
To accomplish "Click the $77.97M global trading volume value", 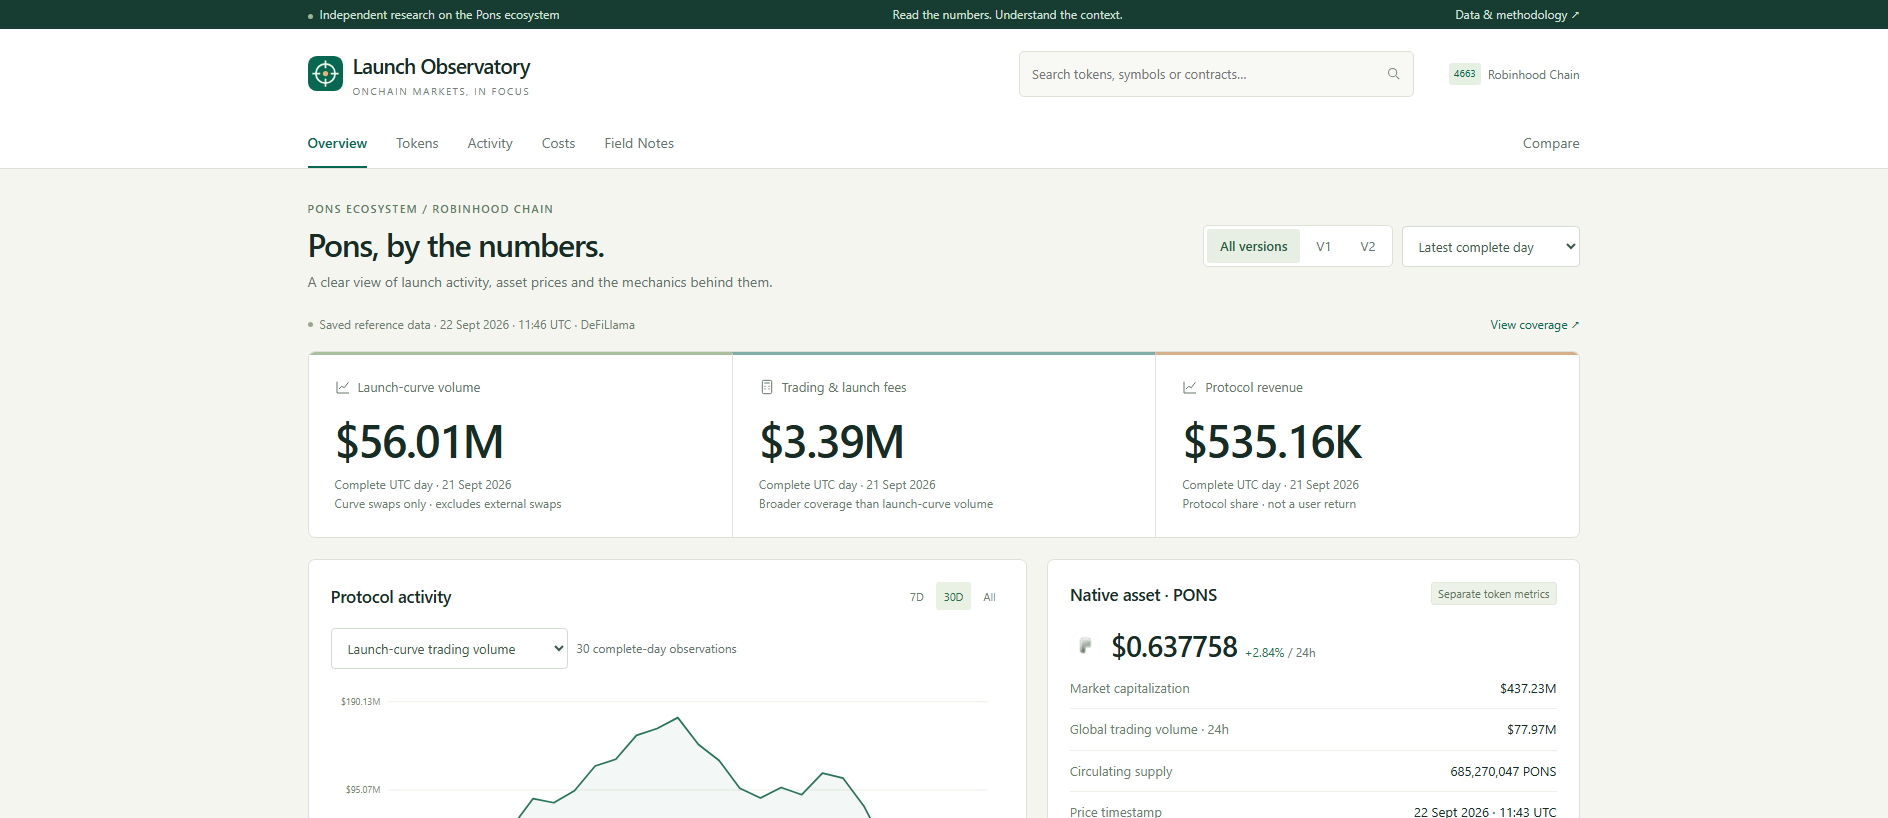I will (x=1531, y=730).
